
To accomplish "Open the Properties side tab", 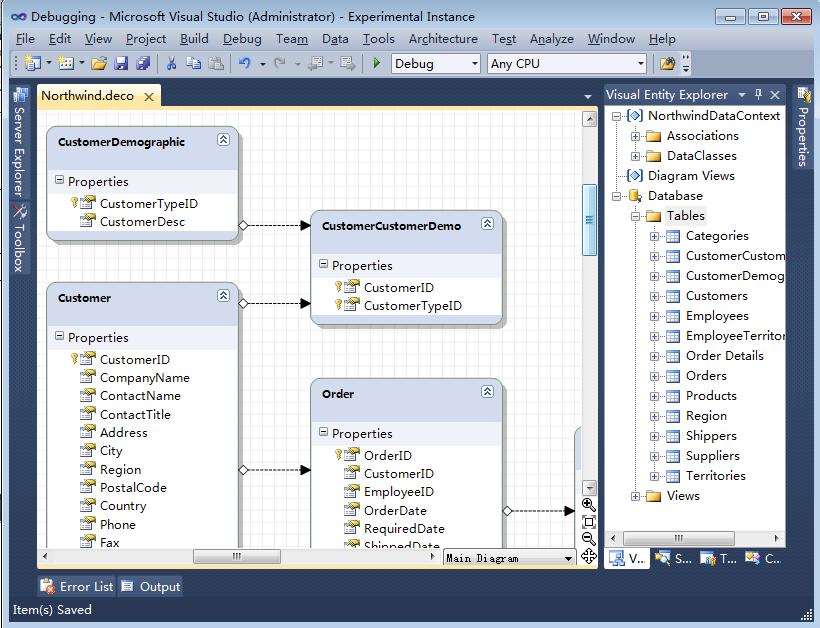I will click(804, 127).
